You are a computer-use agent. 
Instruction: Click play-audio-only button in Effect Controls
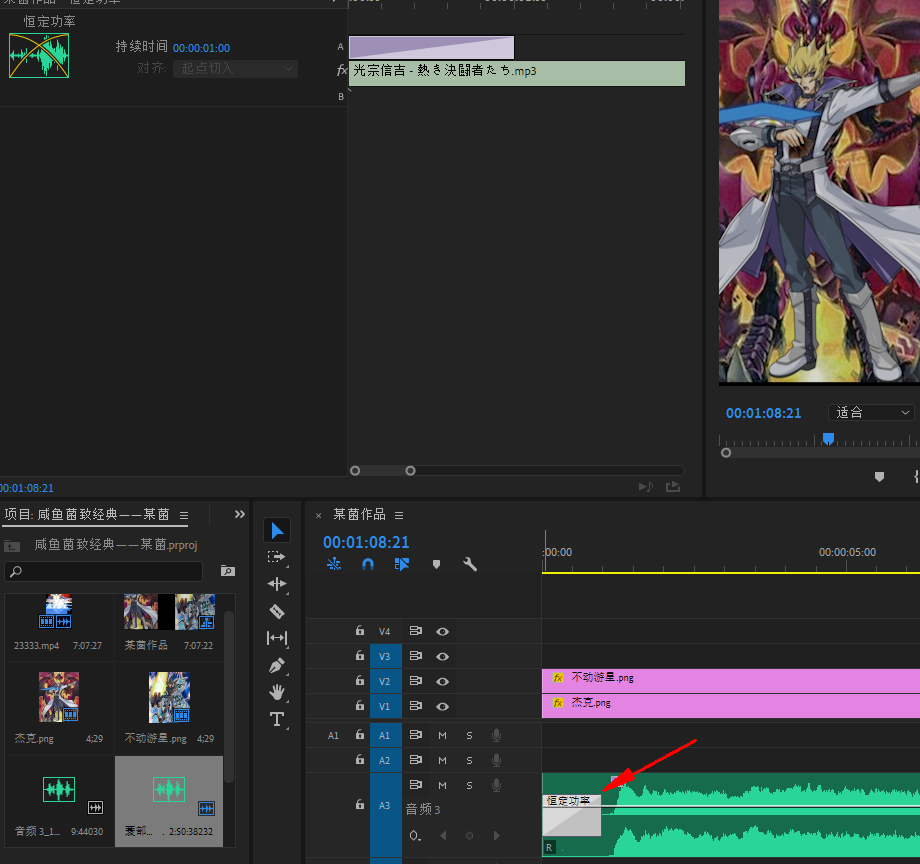645,487
